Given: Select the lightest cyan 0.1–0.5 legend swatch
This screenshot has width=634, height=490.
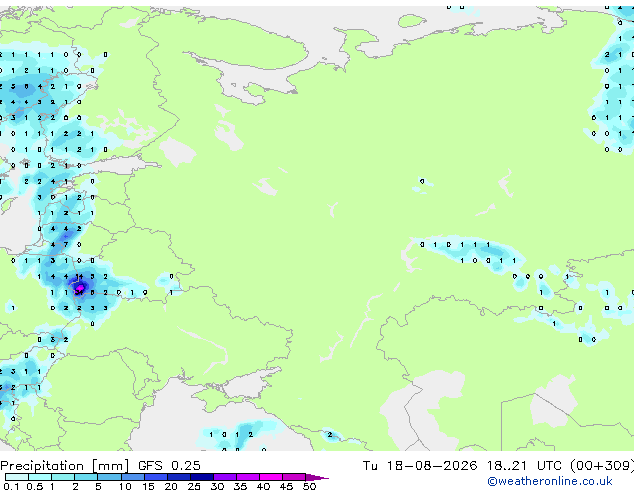Looking at the screenshot, I should click(x=17, y=477).
